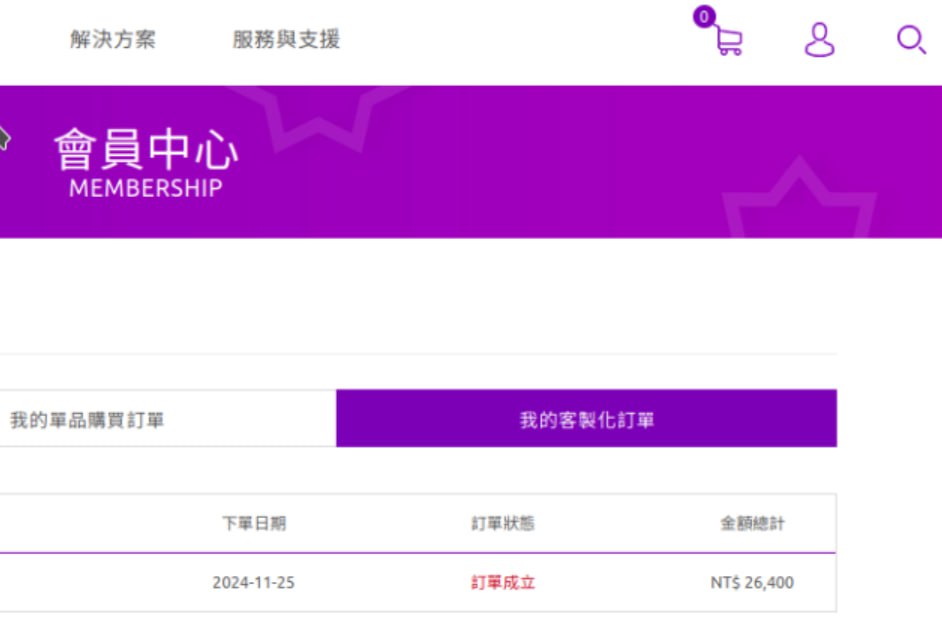
Task: Click the 會員中心 banner title
Action: (146, 150)
